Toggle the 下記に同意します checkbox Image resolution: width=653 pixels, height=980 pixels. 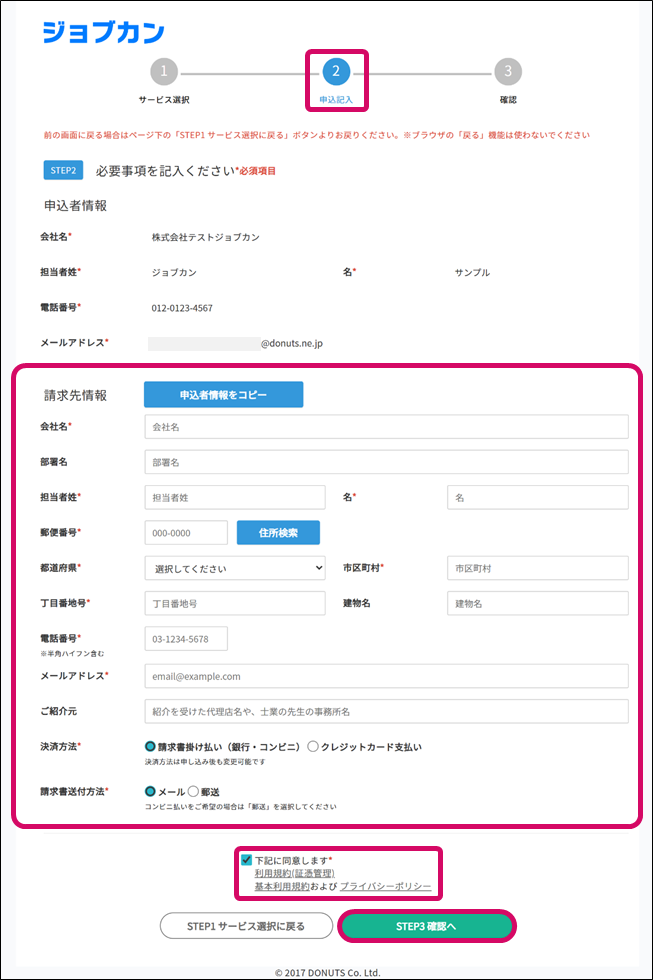(x=247, y=859)
